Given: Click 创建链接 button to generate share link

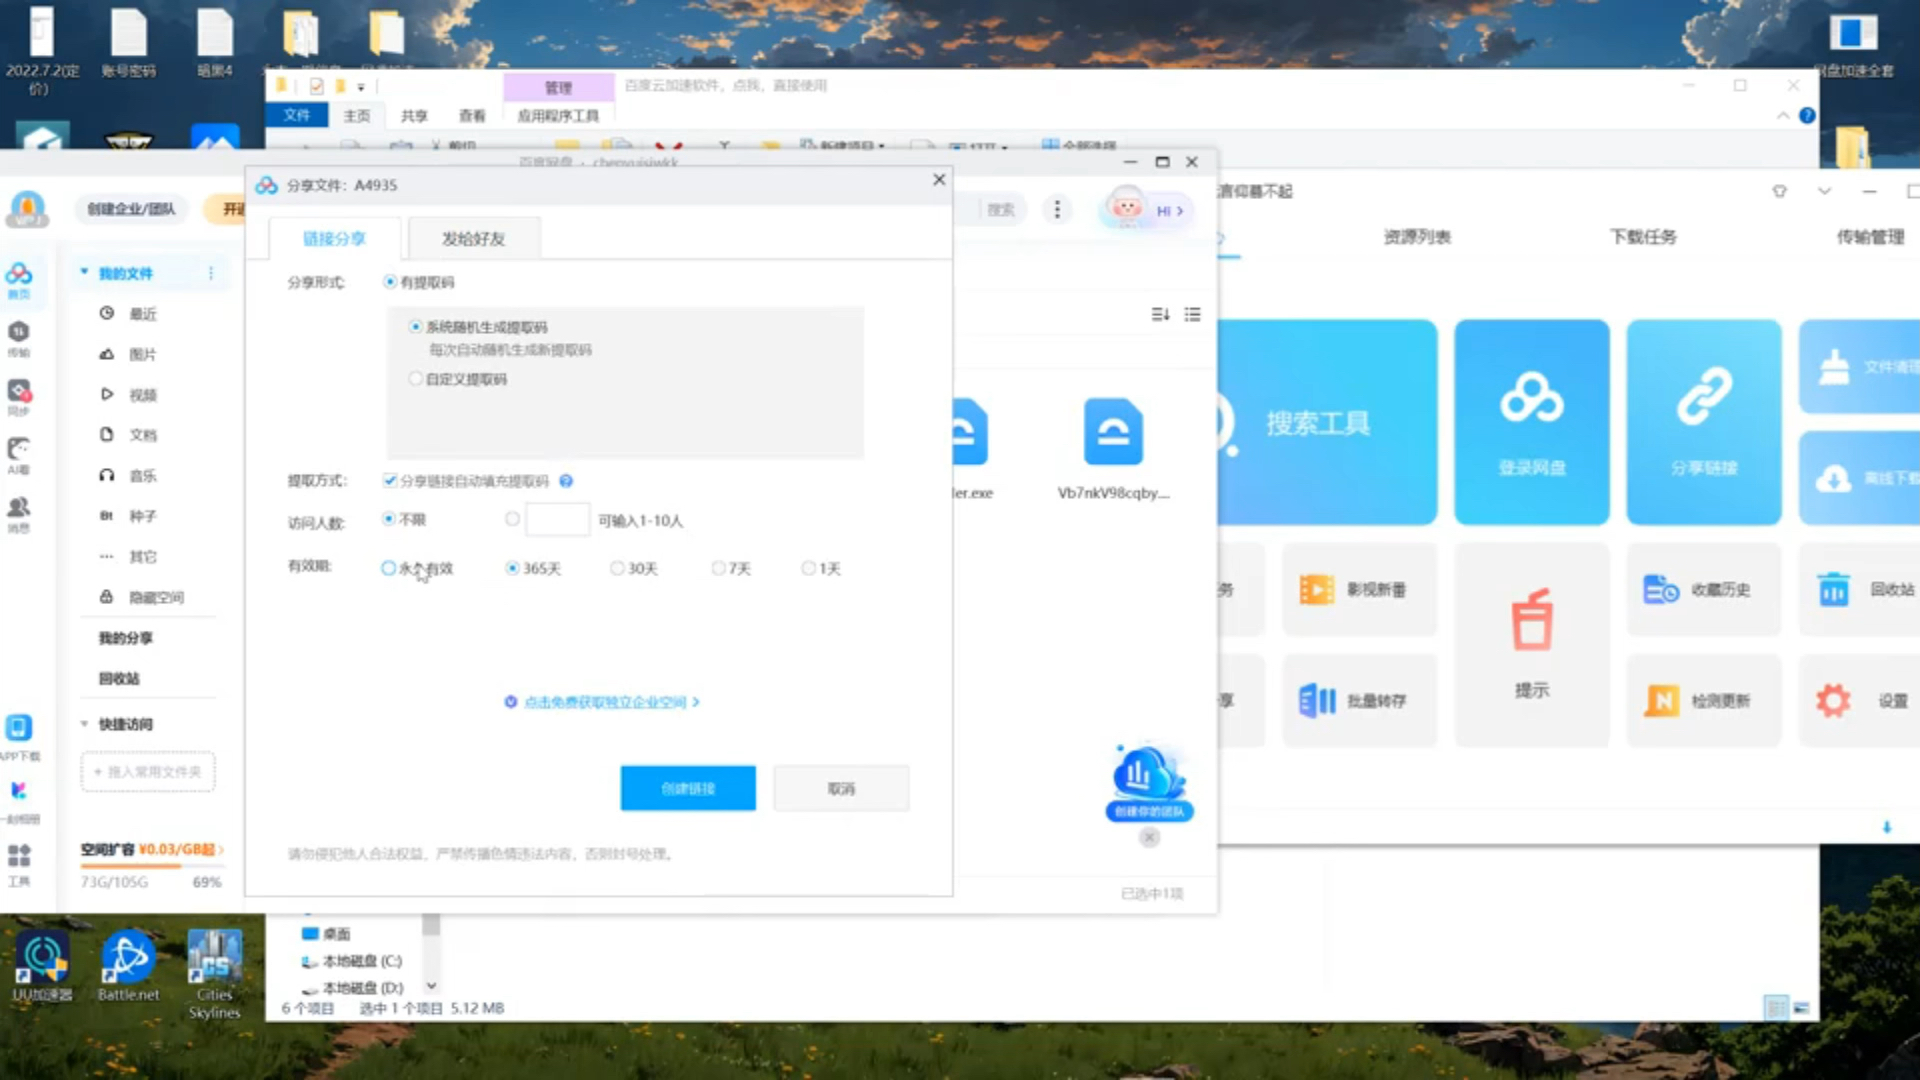Looking at the screenshot, I should pyautogui.click(x=687, y=787).
